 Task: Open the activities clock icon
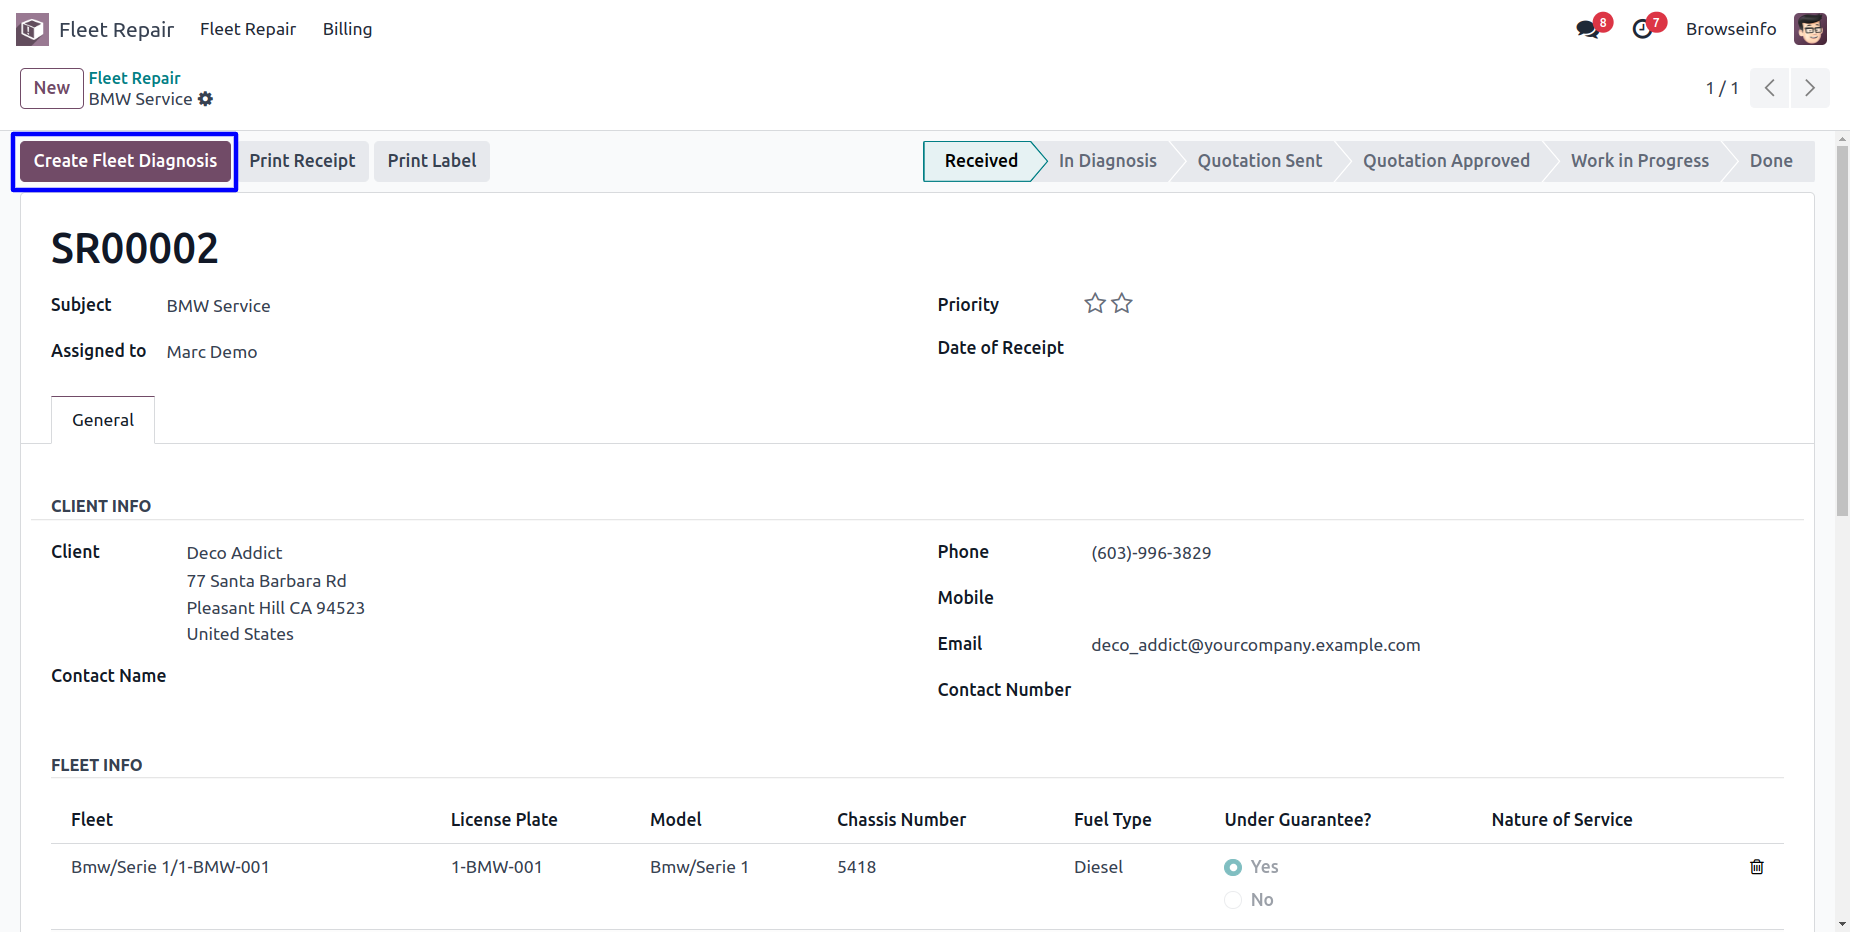click(x=1642, y=29)
